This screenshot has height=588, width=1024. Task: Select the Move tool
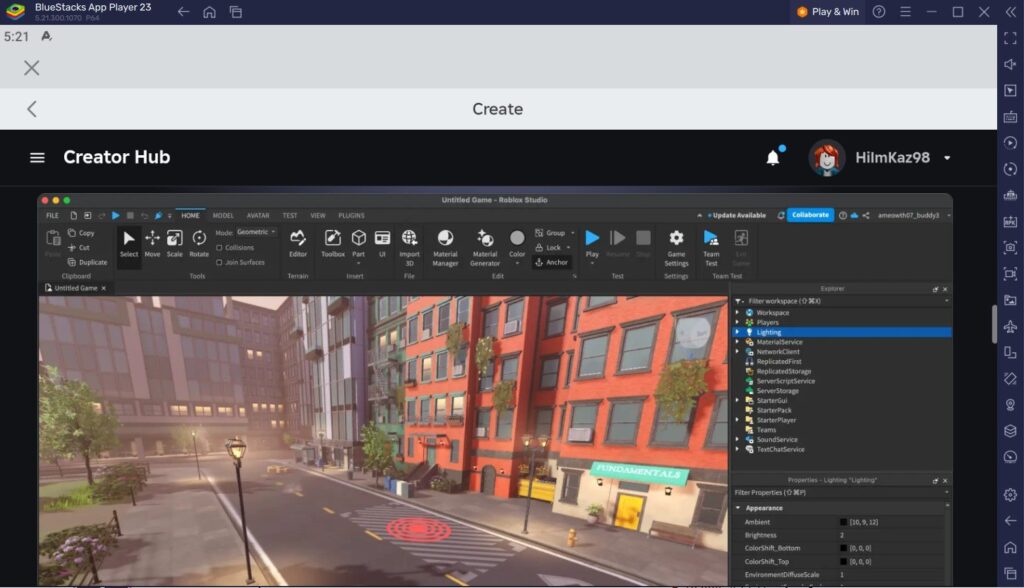(152, 244)
